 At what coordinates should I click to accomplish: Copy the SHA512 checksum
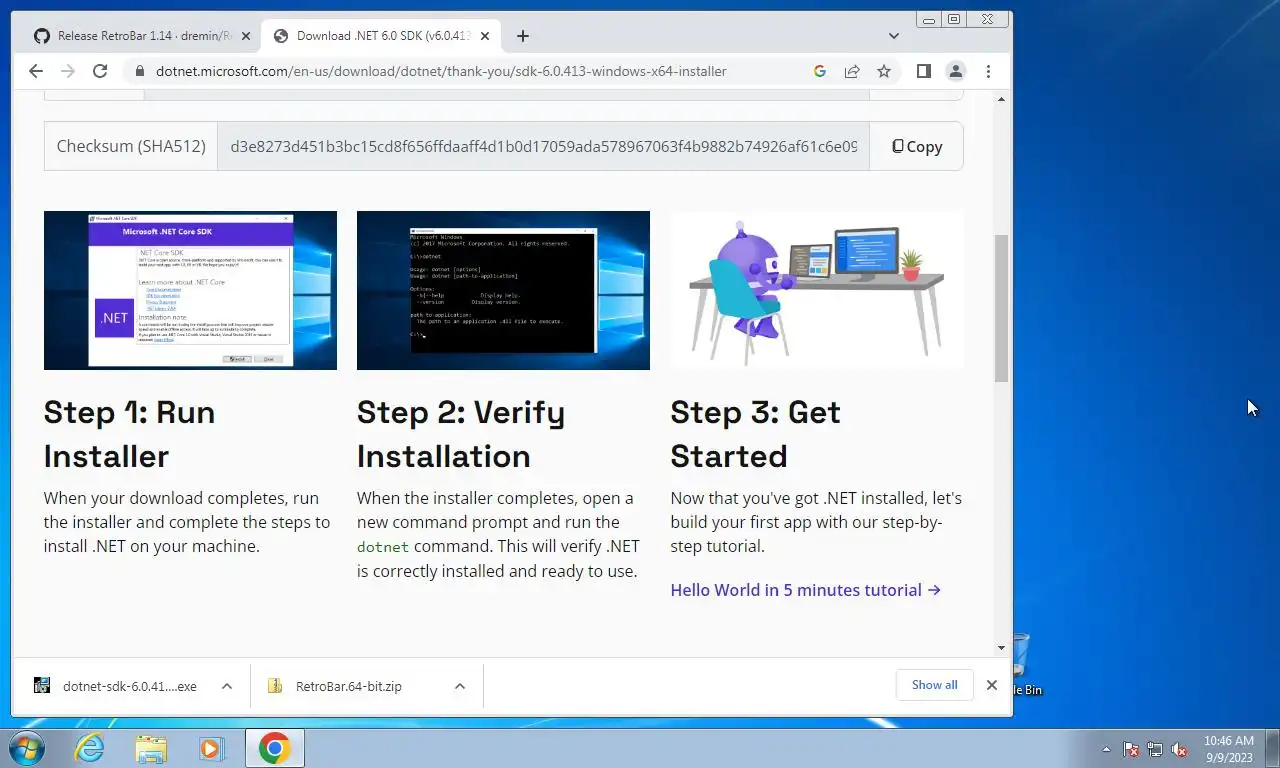click(x=917, y=146)
